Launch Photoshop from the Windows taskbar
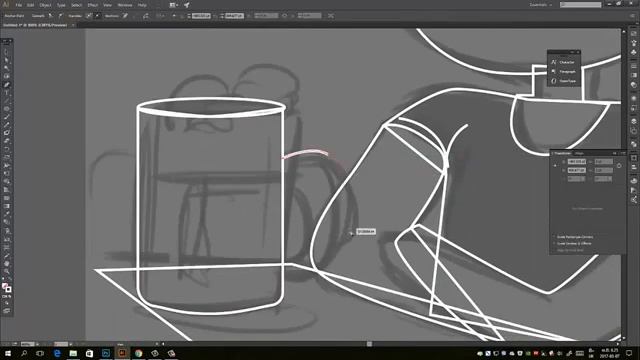 [x=106, y=353]
